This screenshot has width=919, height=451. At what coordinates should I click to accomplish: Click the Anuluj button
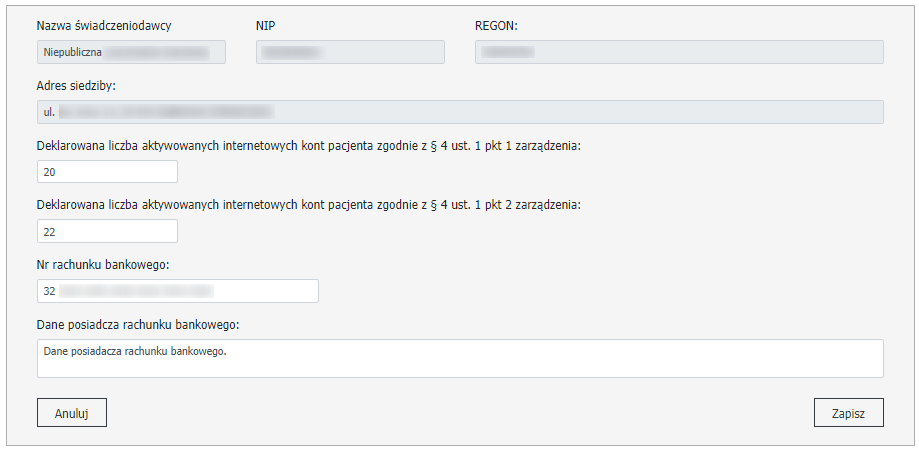(71, 412)
